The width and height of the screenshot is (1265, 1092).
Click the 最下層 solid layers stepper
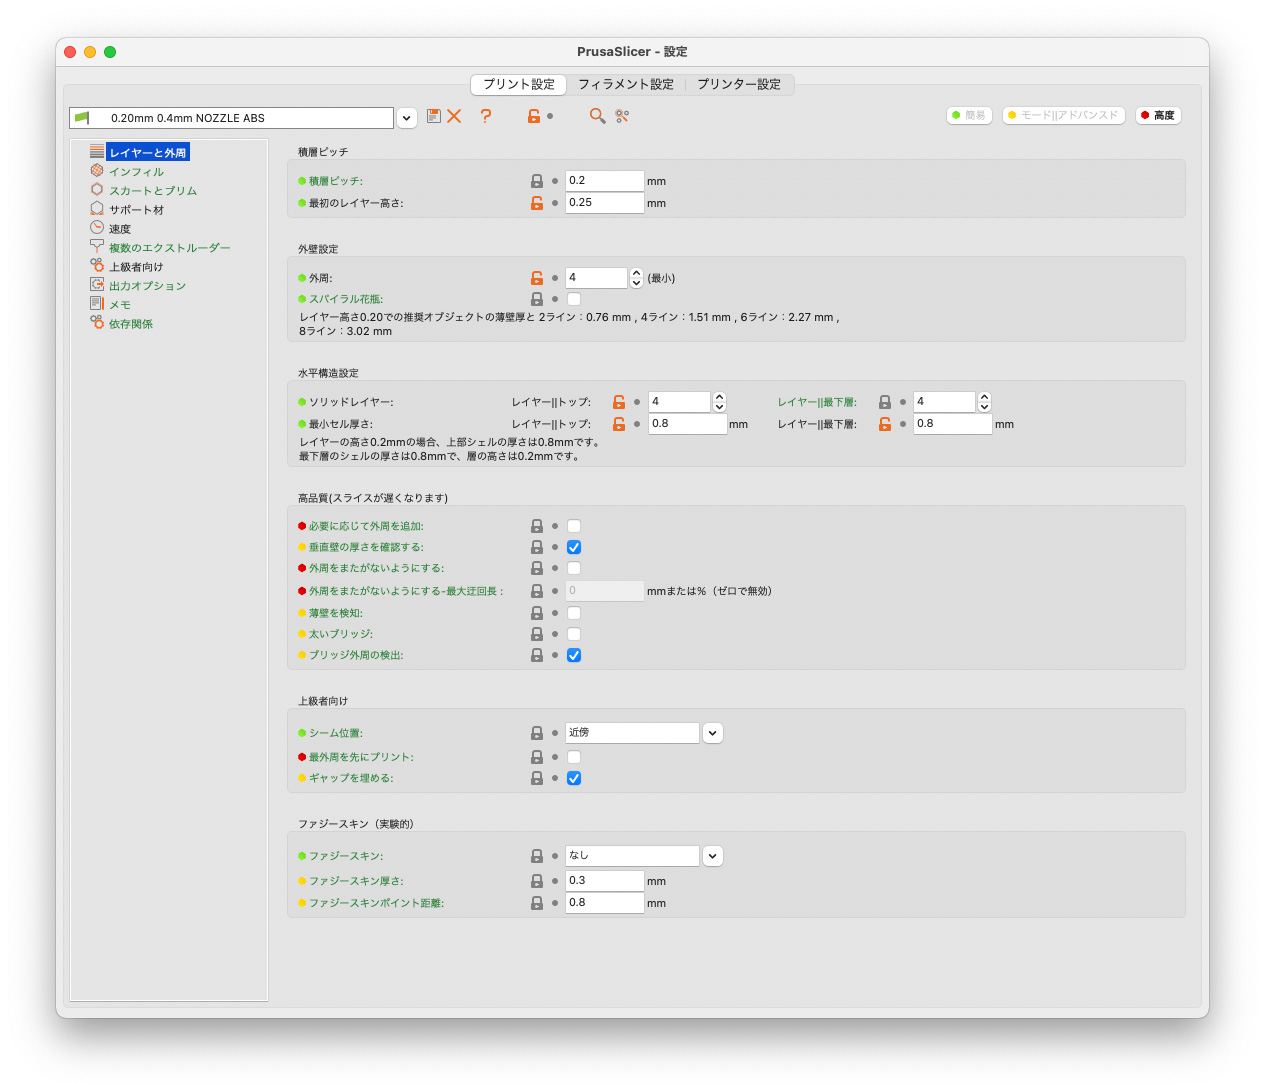984,402
